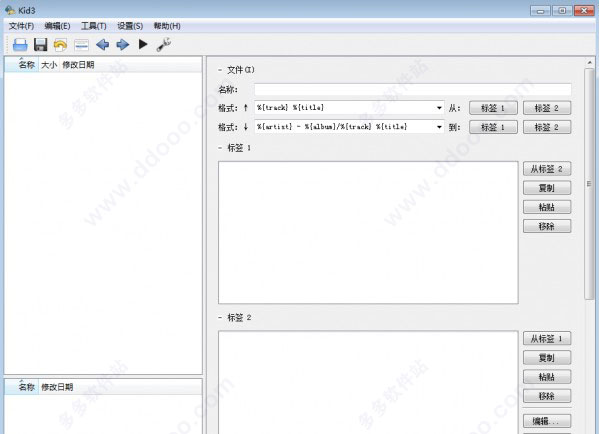Image resolution: width=599 pixels, height=434 pixels.
Task: Collapse the 文件 section
Action: click(x=220, y=70)
